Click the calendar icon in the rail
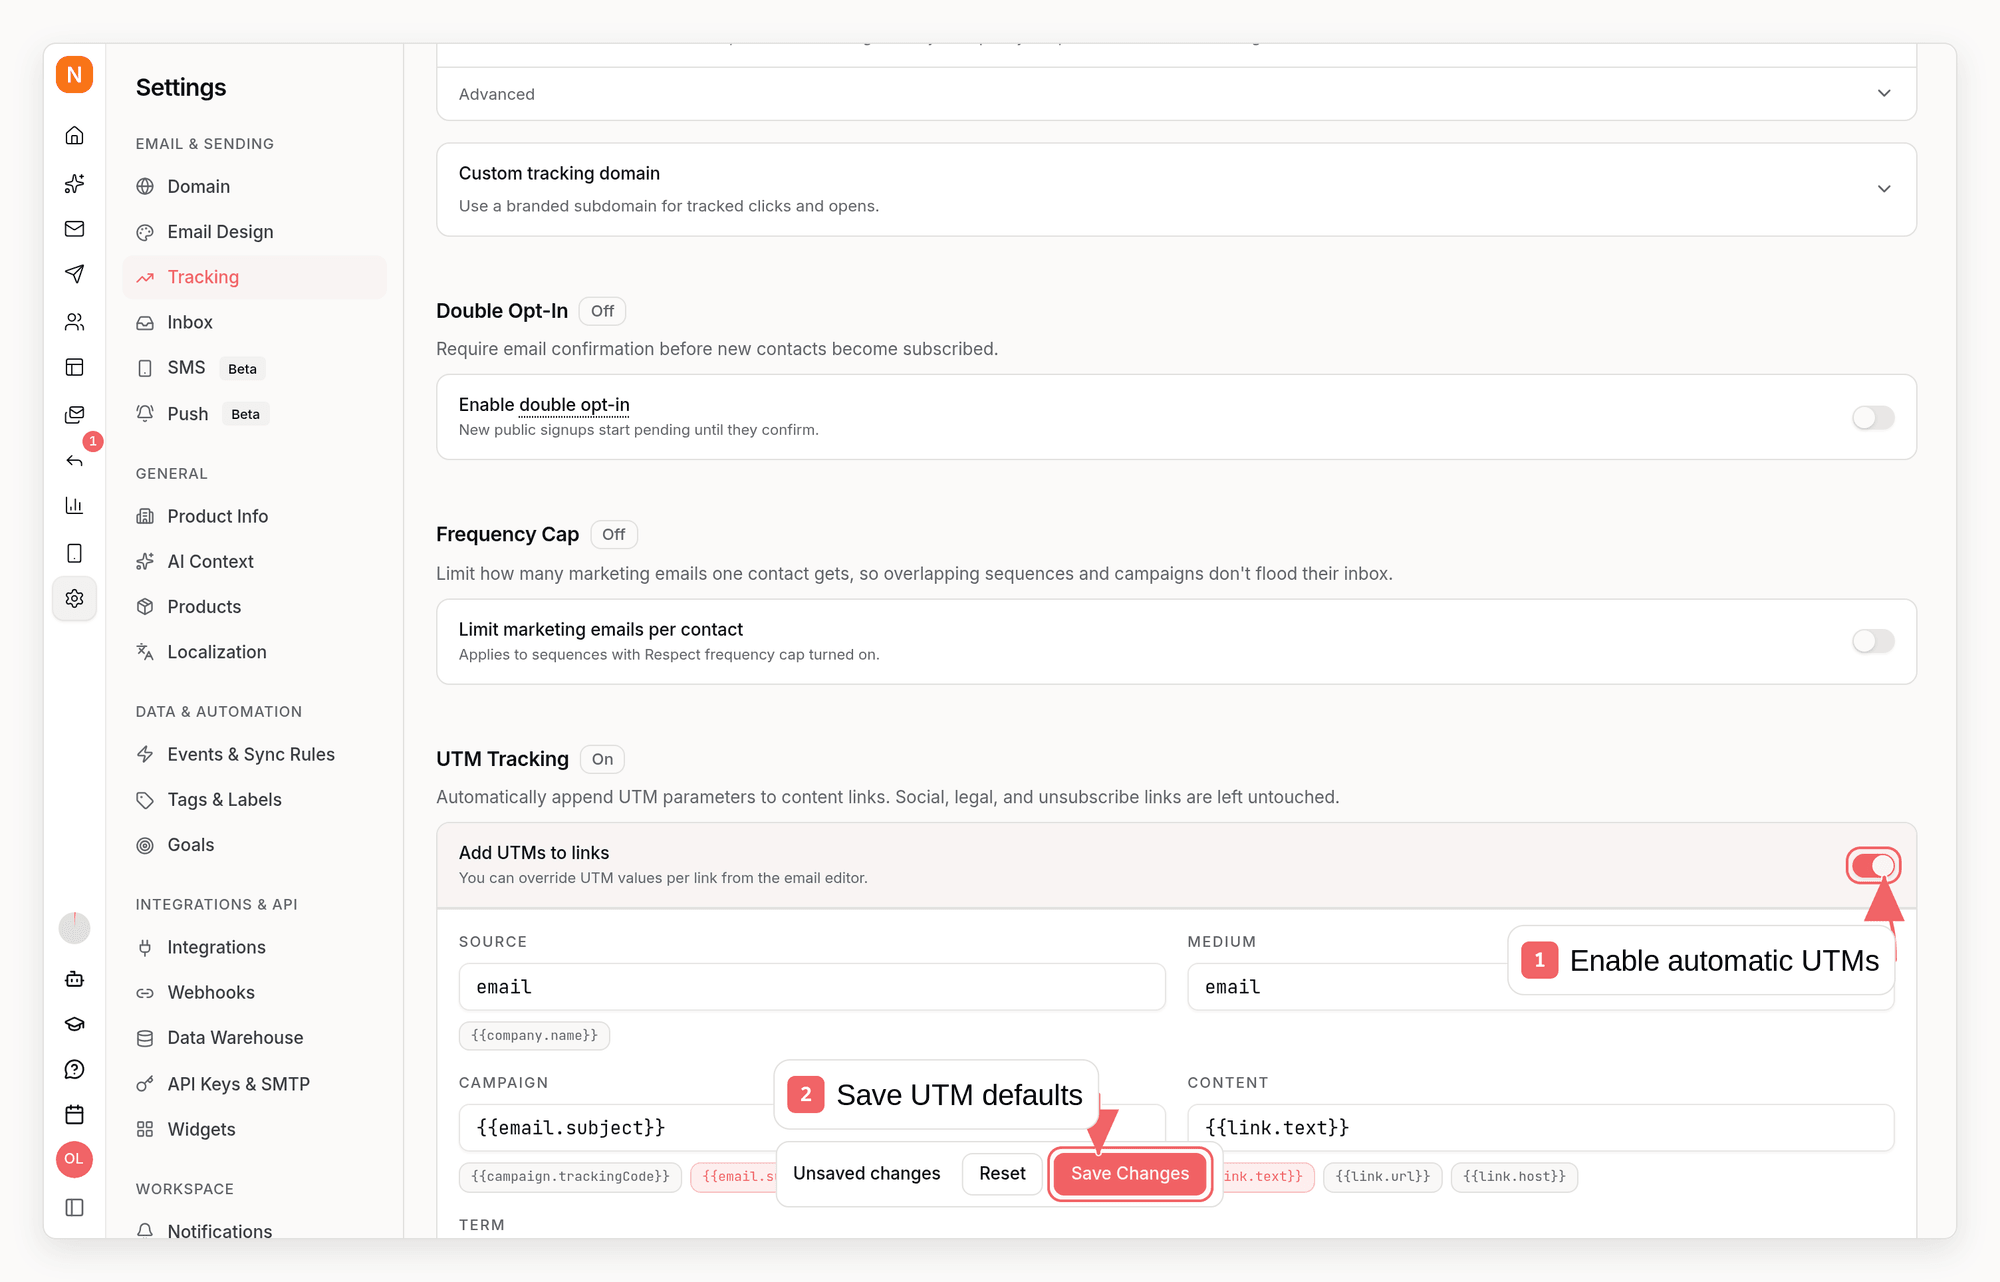This screenshot has height=1282, width=2000. click(74, 1115)
